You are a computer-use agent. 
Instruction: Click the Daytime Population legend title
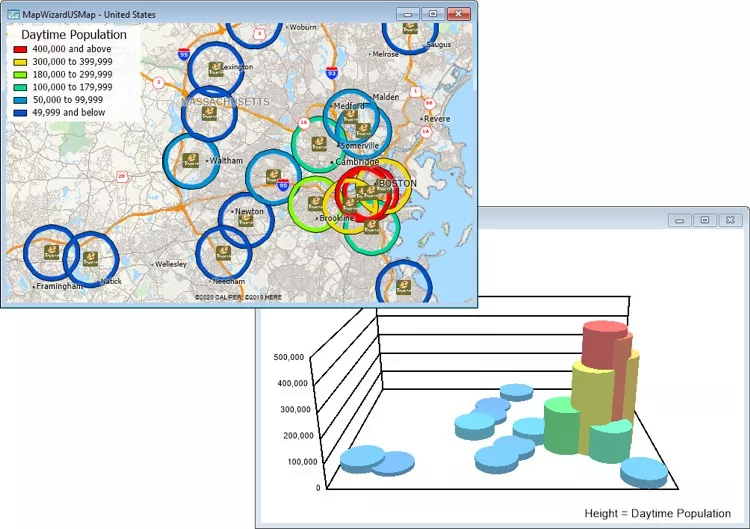74,34
